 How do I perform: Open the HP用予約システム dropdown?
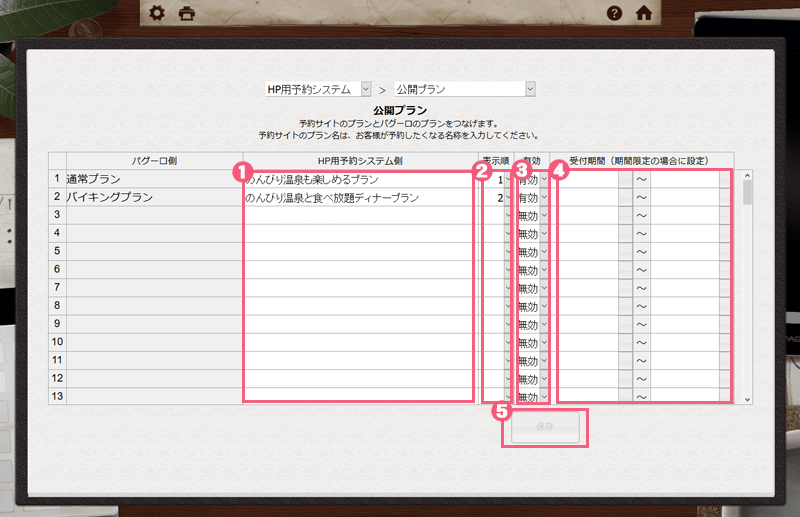366,89
